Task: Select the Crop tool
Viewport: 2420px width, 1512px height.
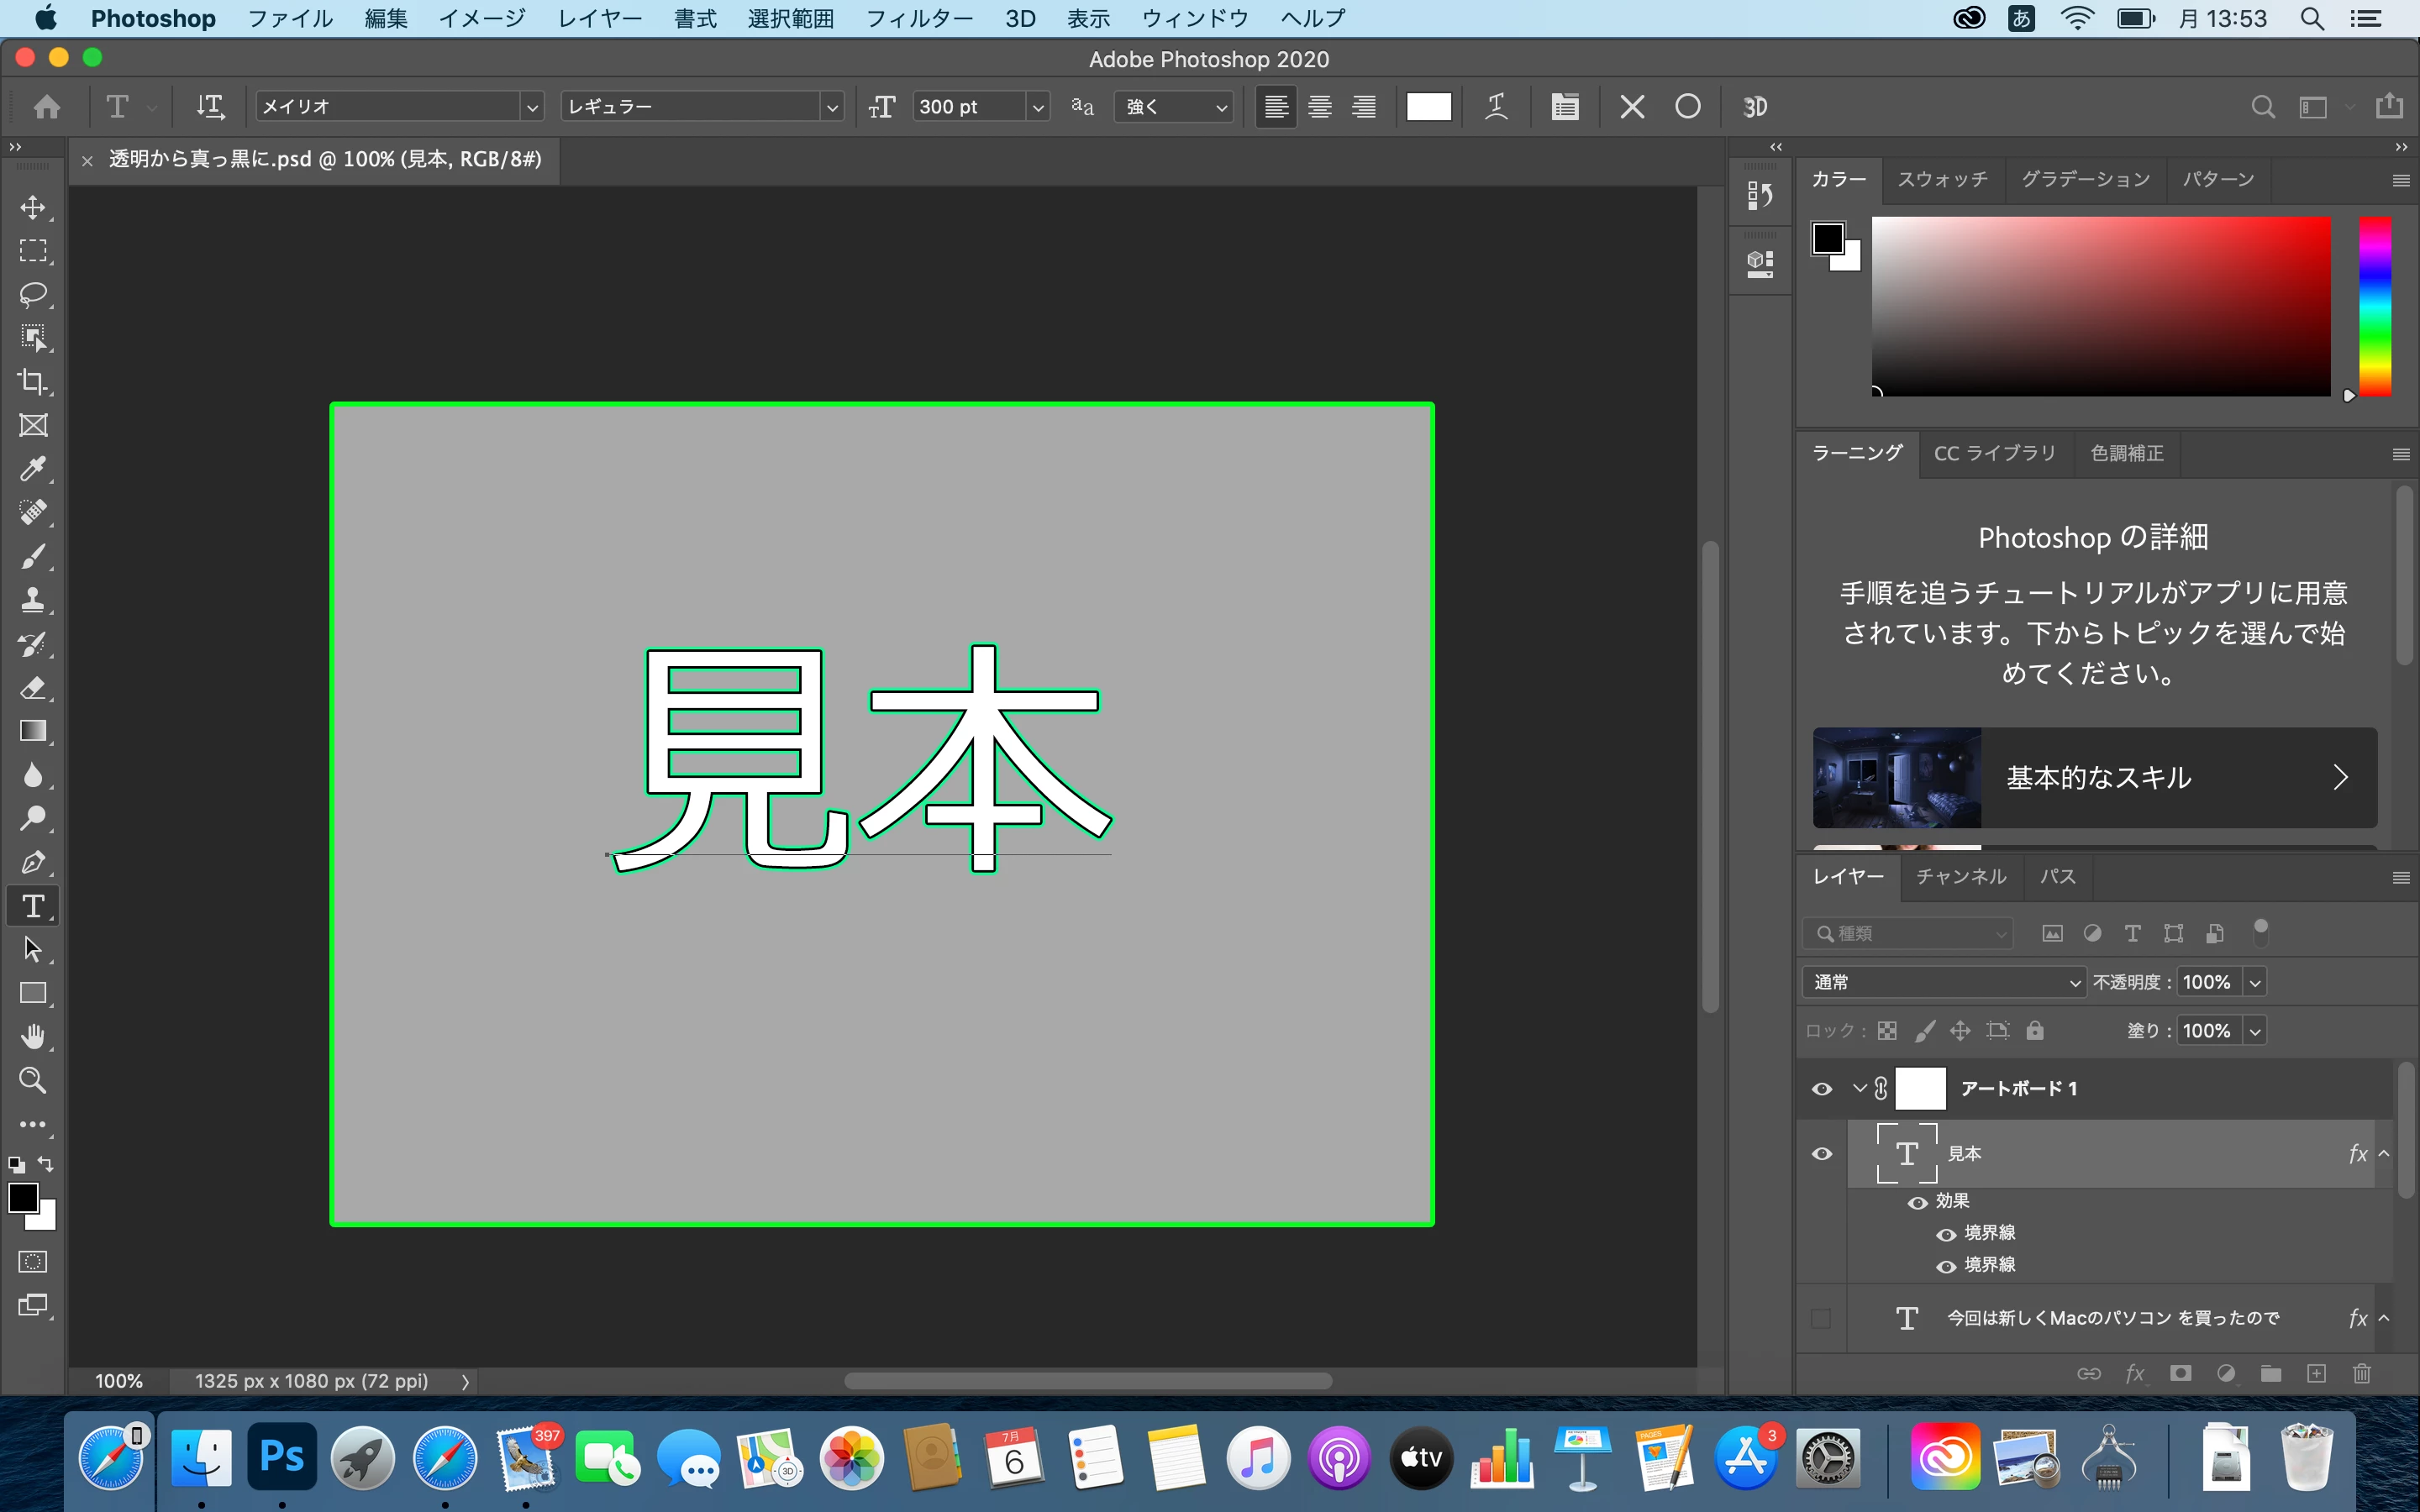Action: 33,381
